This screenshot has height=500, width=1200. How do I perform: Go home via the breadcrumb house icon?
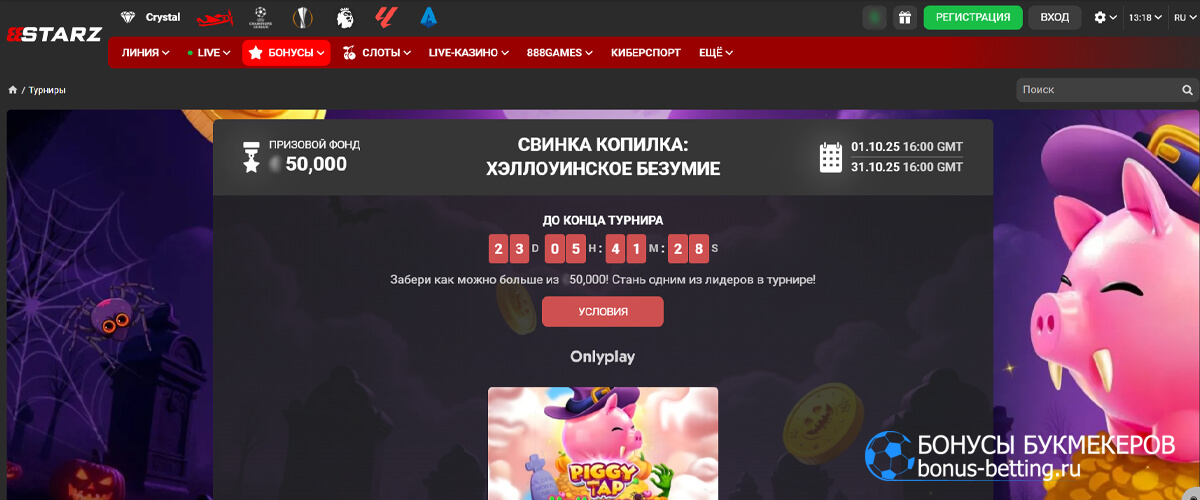point(13,90)
